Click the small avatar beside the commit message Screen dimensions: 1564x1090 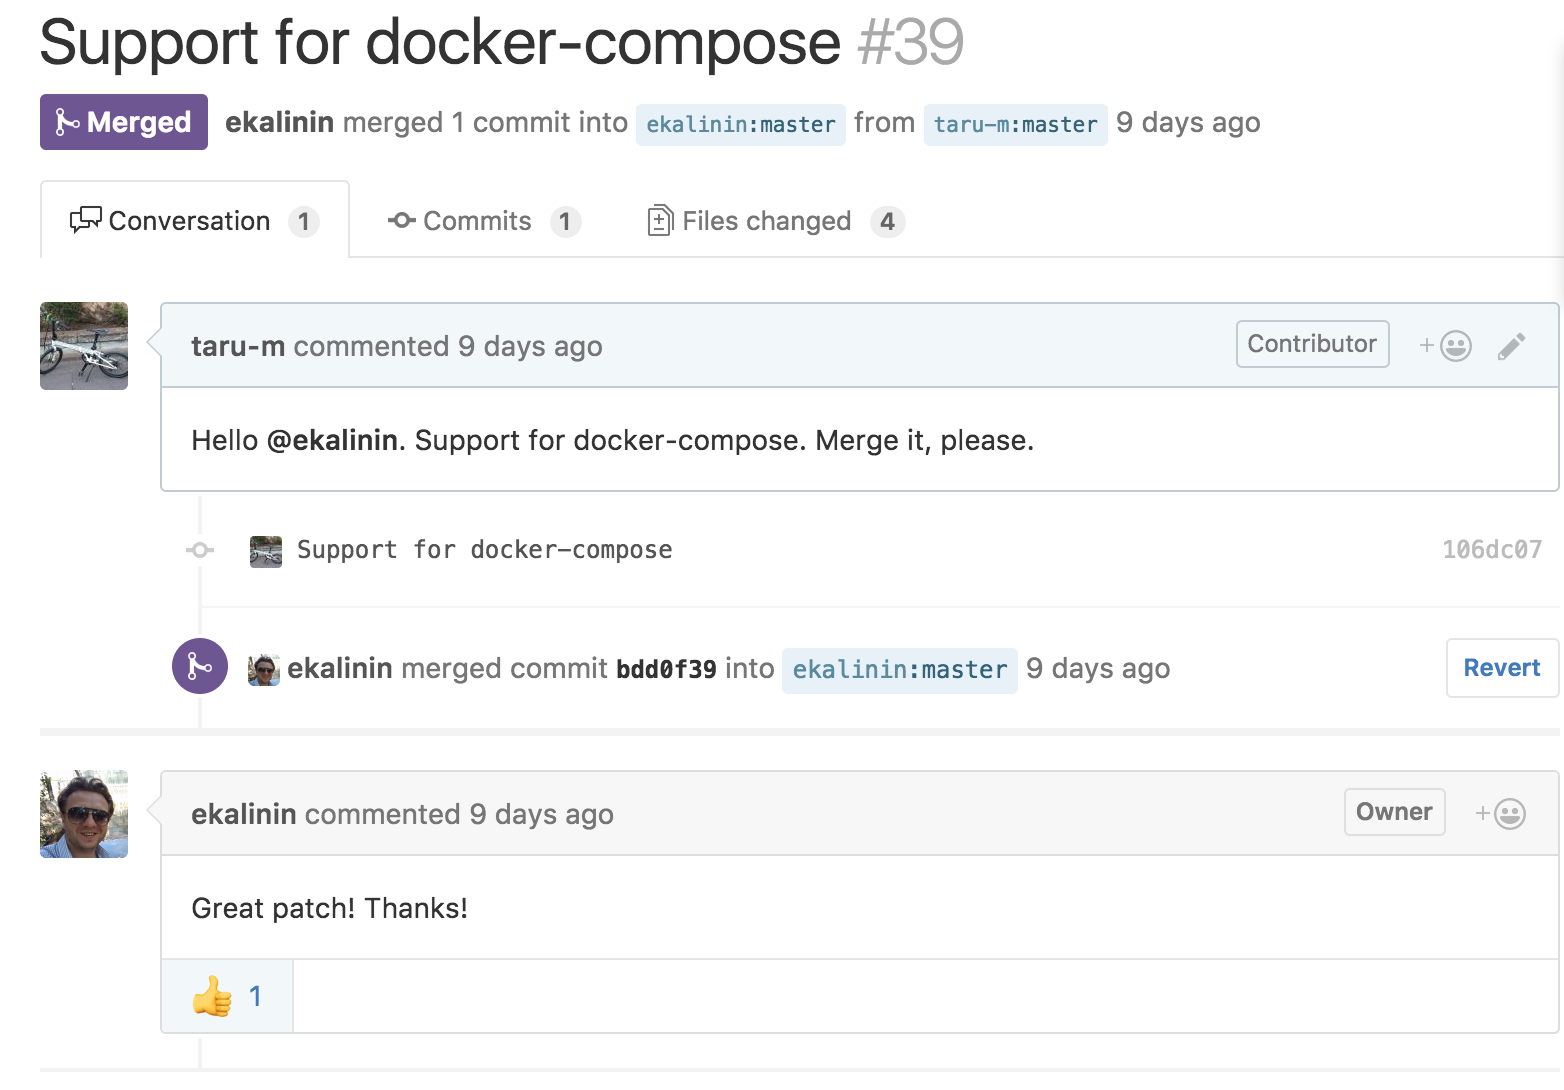[266, 551]
